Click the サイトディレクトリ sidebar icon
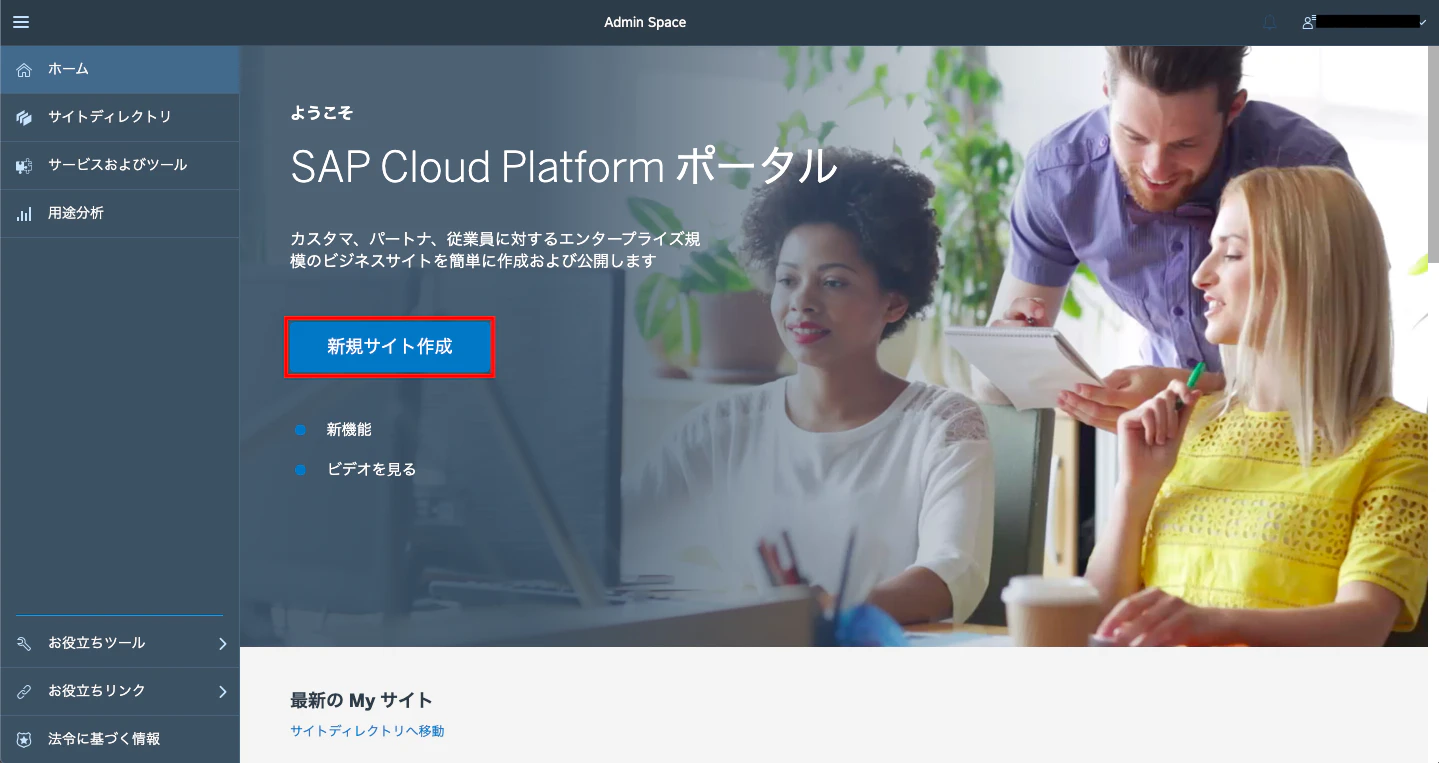The width and height of the screenshot is (1439, 763). pos(25,118)
